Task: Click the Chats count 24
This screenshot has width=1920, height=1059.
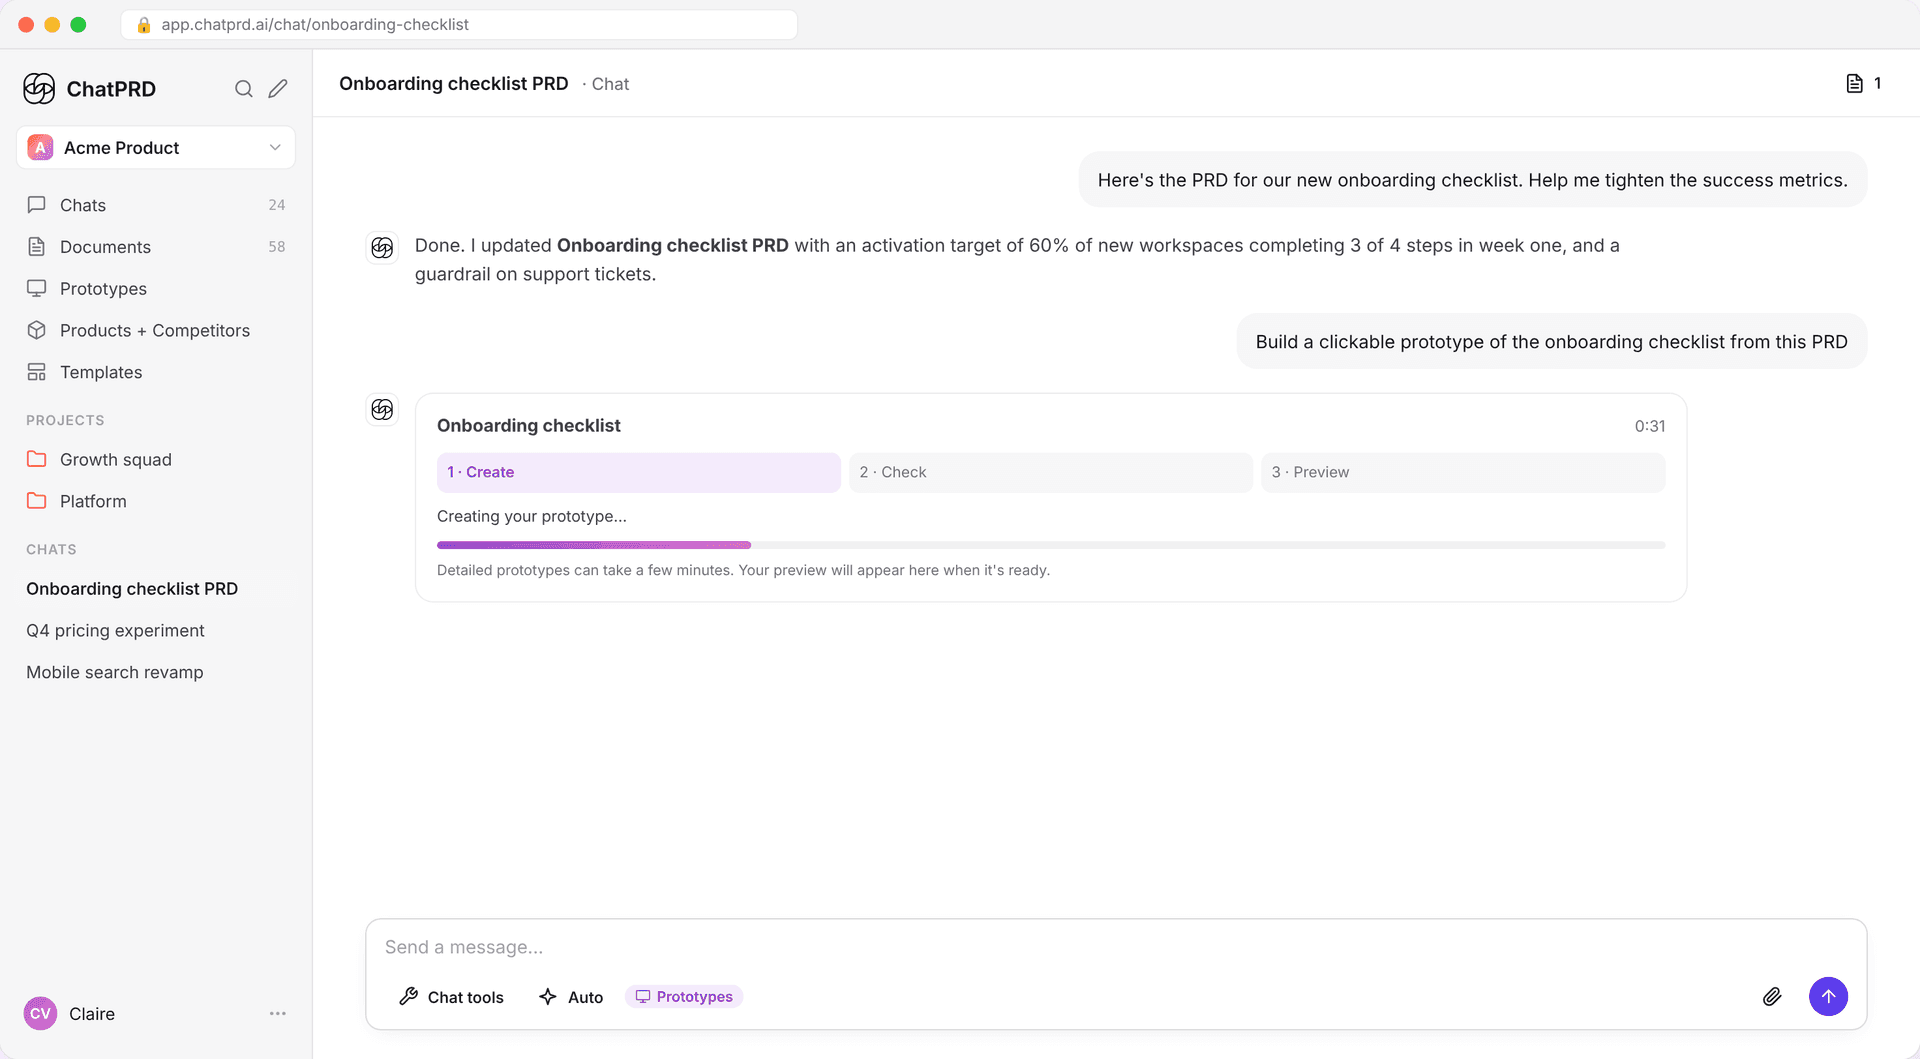Action: (x=277, y=205)
